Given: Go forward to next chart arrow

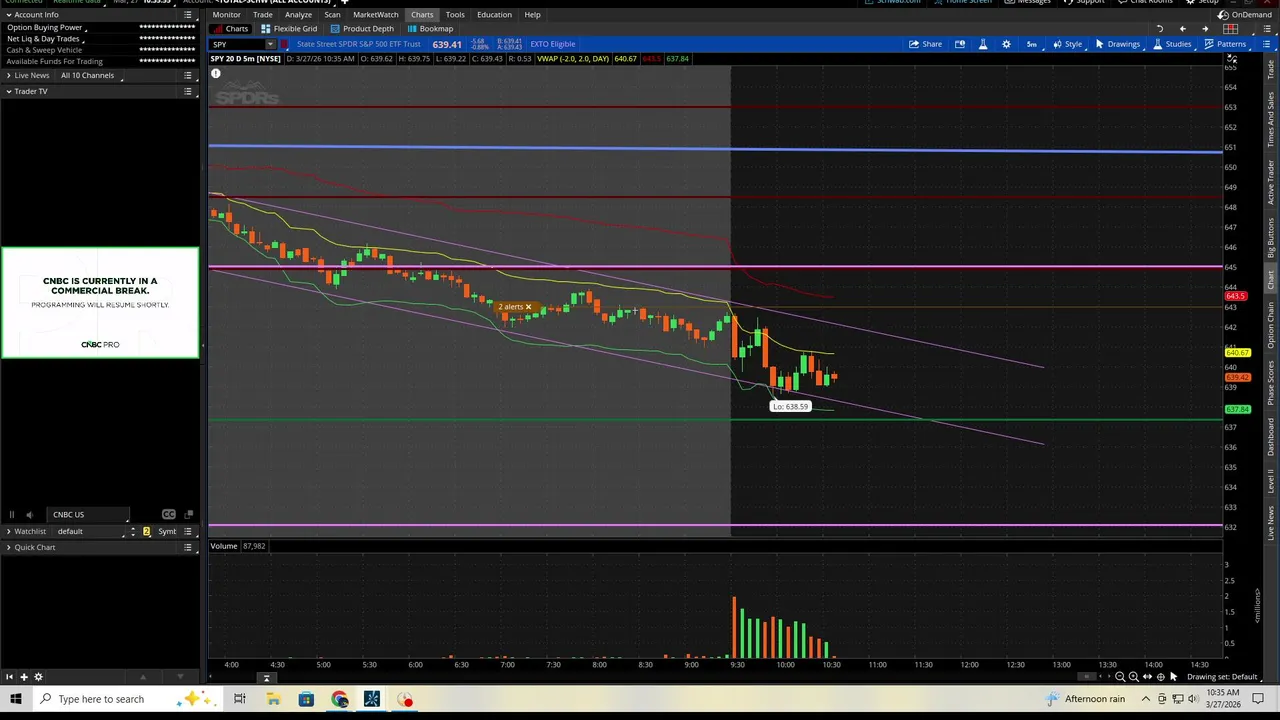Looking at the screenshot, I should pos(1205,29).
